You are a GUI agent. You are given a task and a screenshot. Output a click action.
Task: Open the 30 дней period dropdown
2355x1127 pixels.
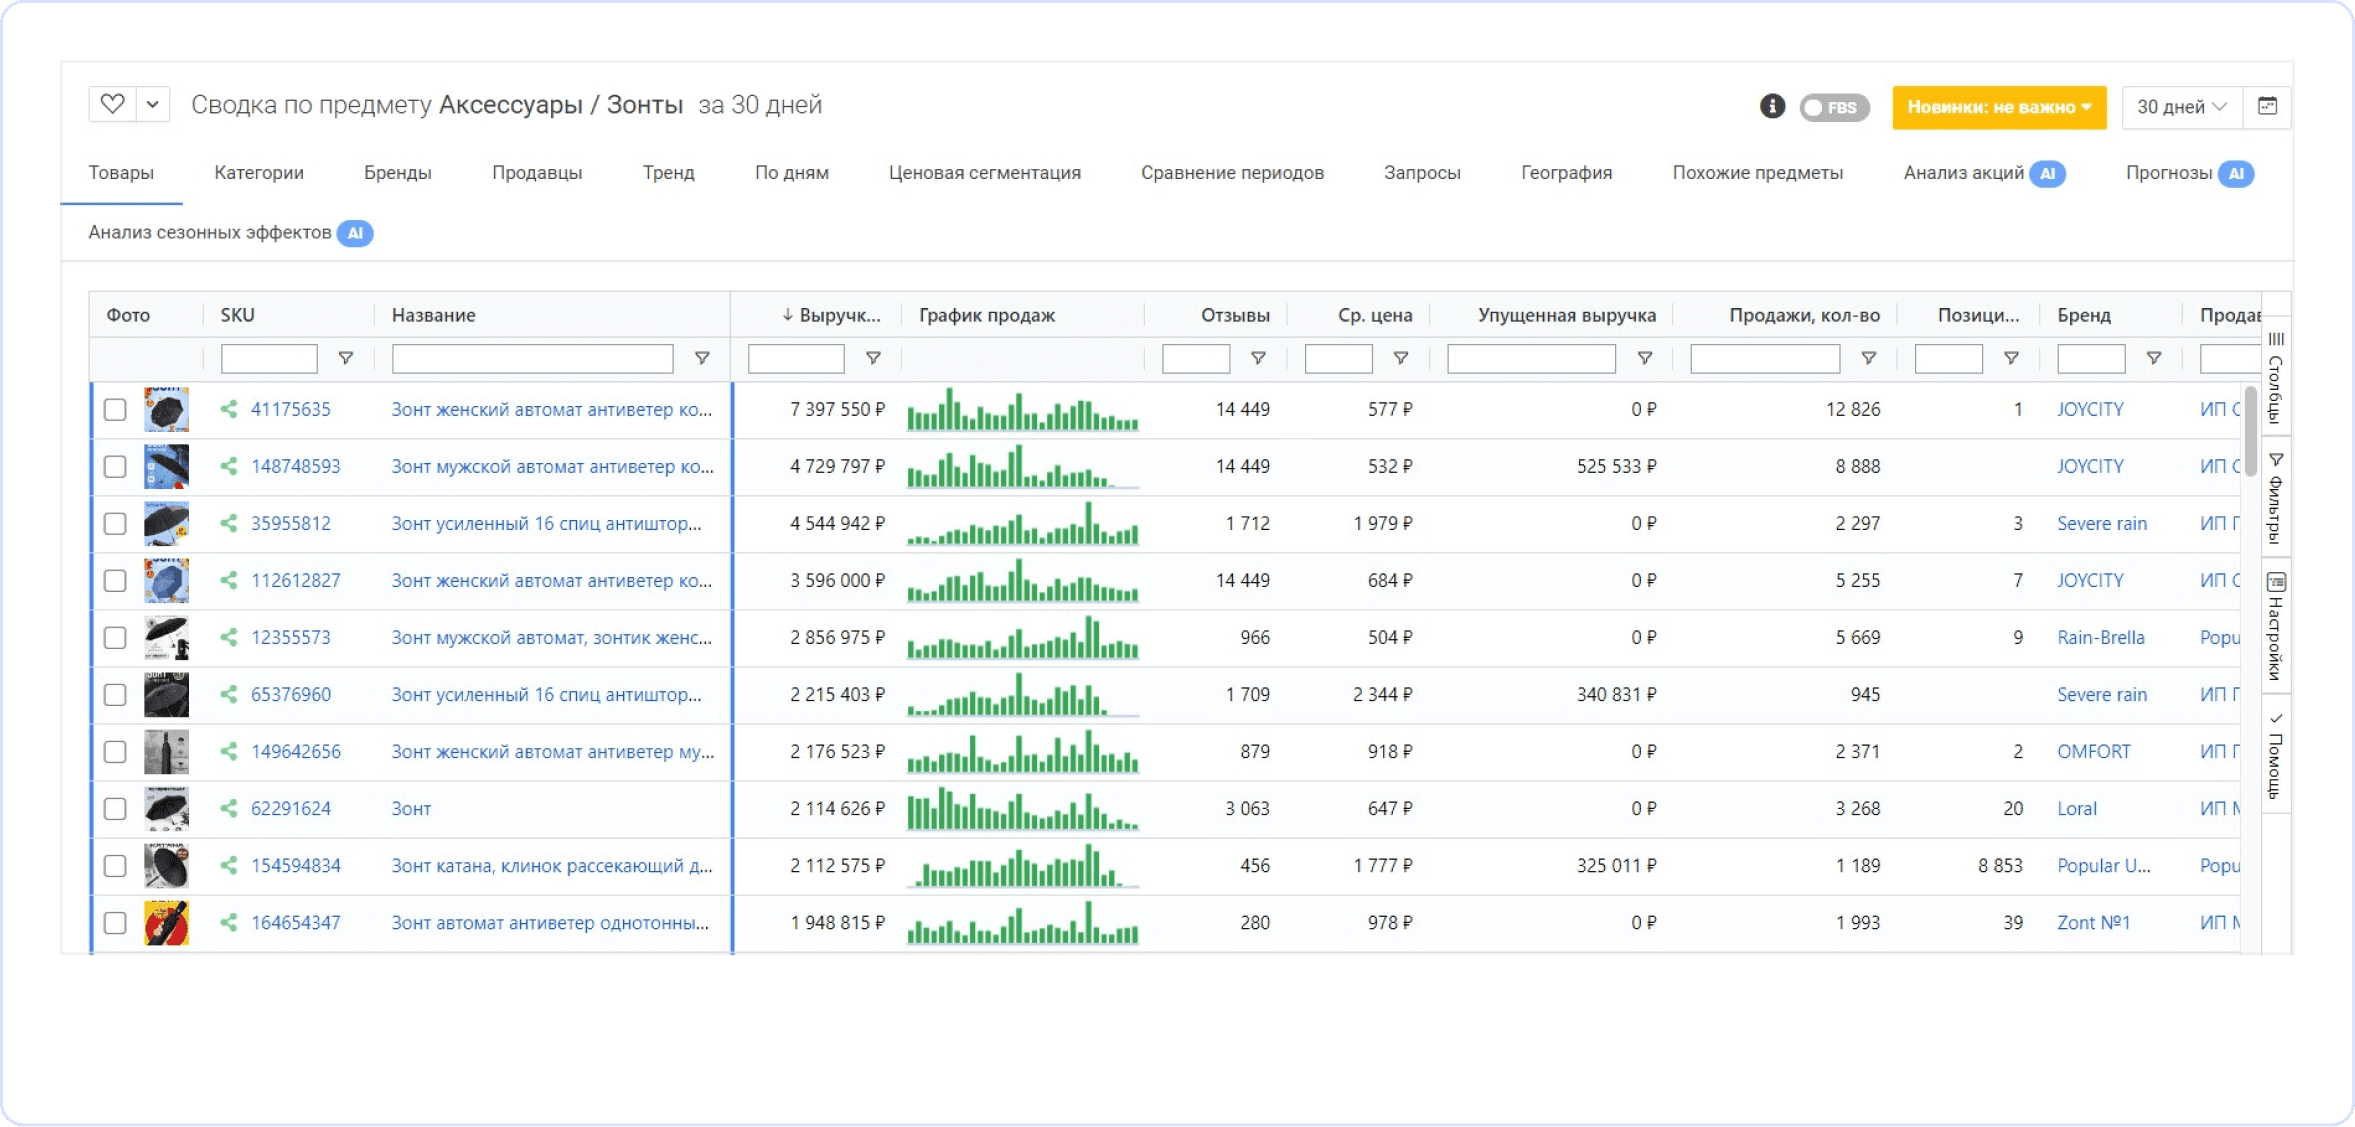pyautogui.click(x=2181, y=107)
